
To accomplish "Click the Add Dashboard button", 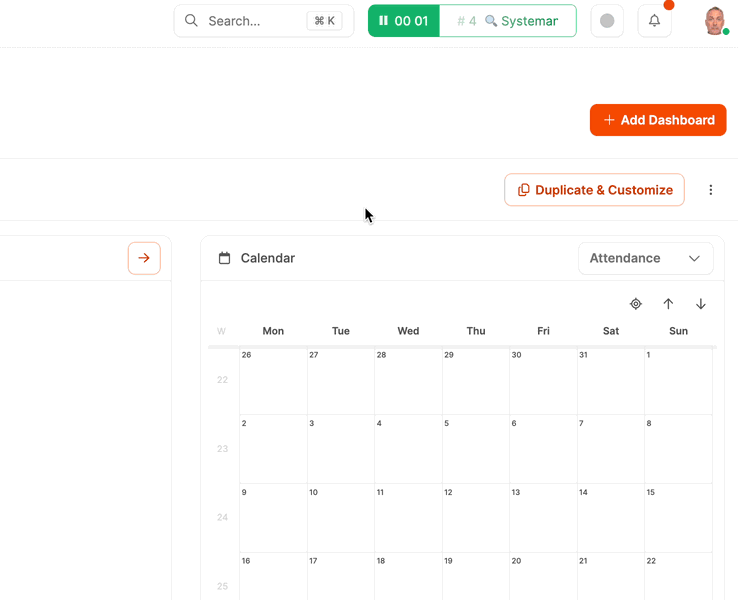I will point(658,120).
